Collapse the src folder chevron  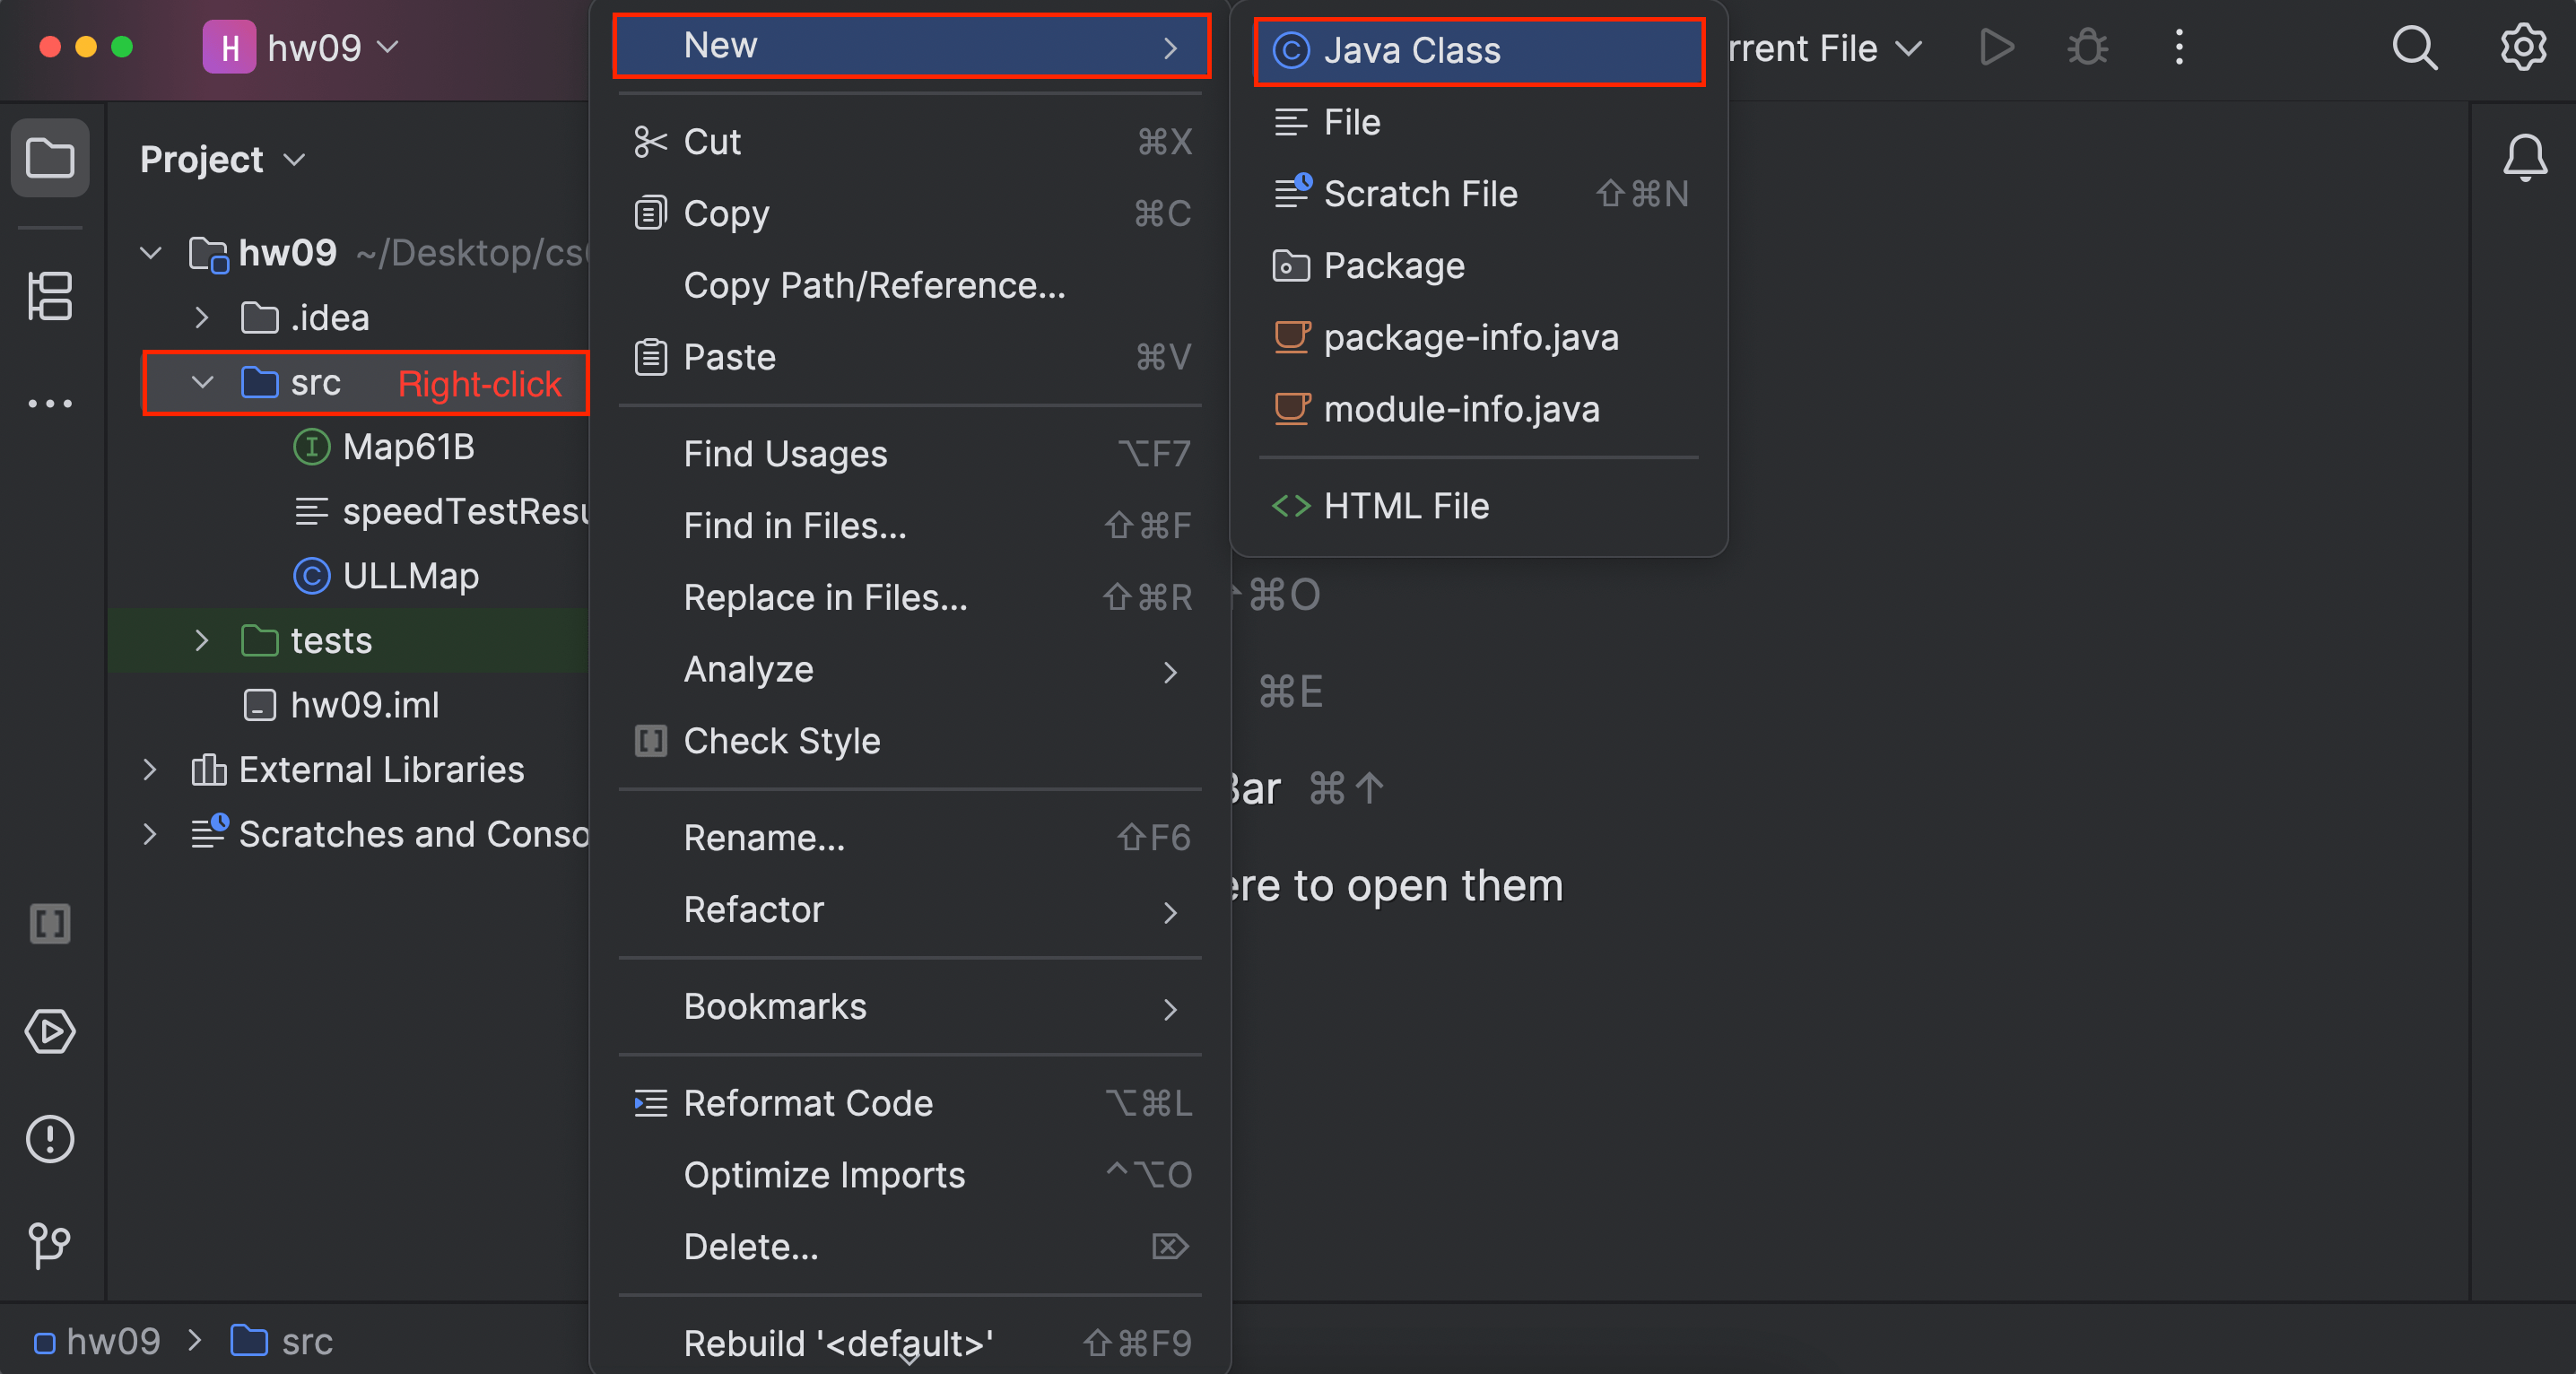click(202, 383)
